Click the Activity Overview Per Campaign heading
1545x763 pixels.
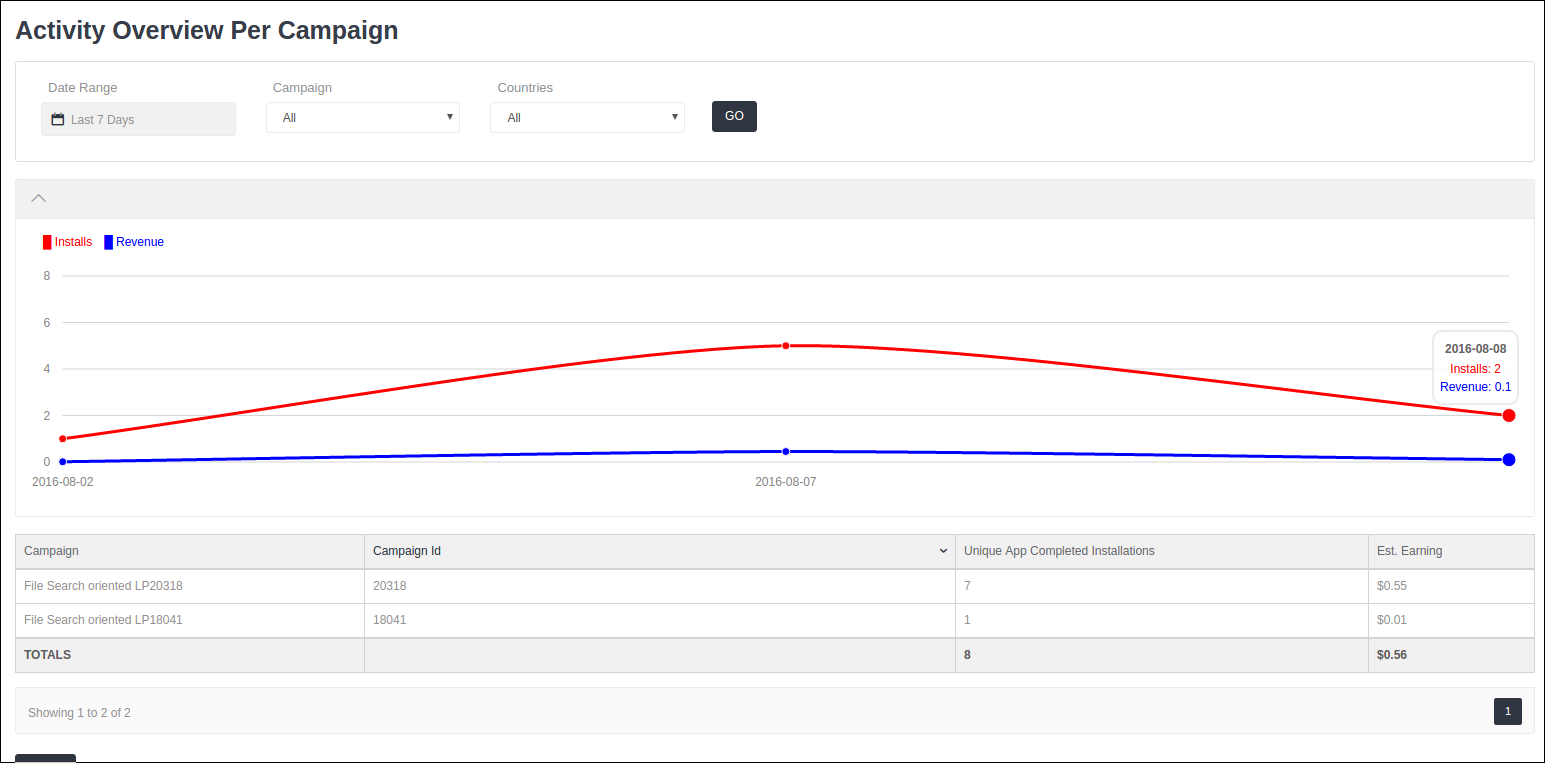click(207, 30)
